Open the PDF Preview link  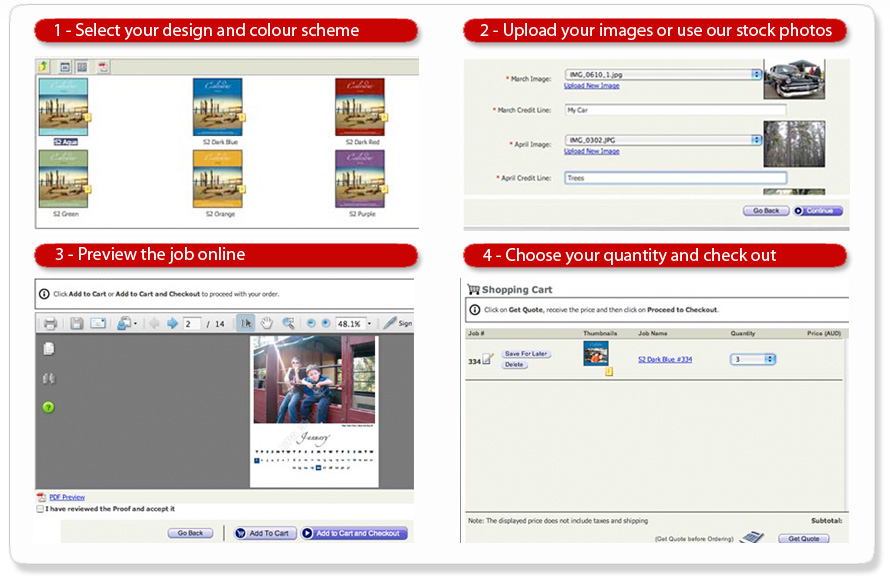coord(67,497)
